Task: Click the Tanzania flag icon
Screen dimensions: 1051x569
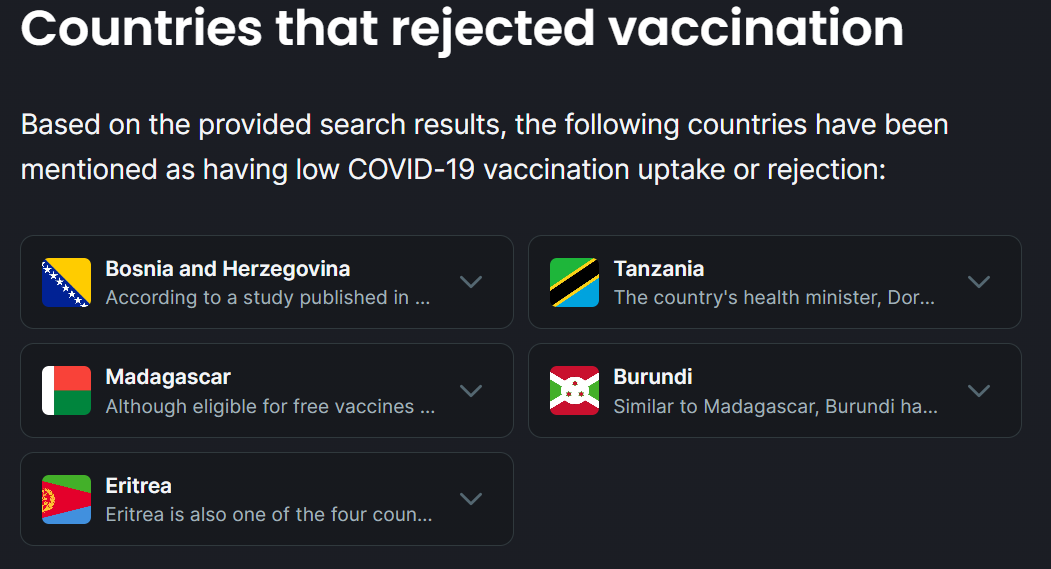Action: pyautogui.click(x=574, y=282)
